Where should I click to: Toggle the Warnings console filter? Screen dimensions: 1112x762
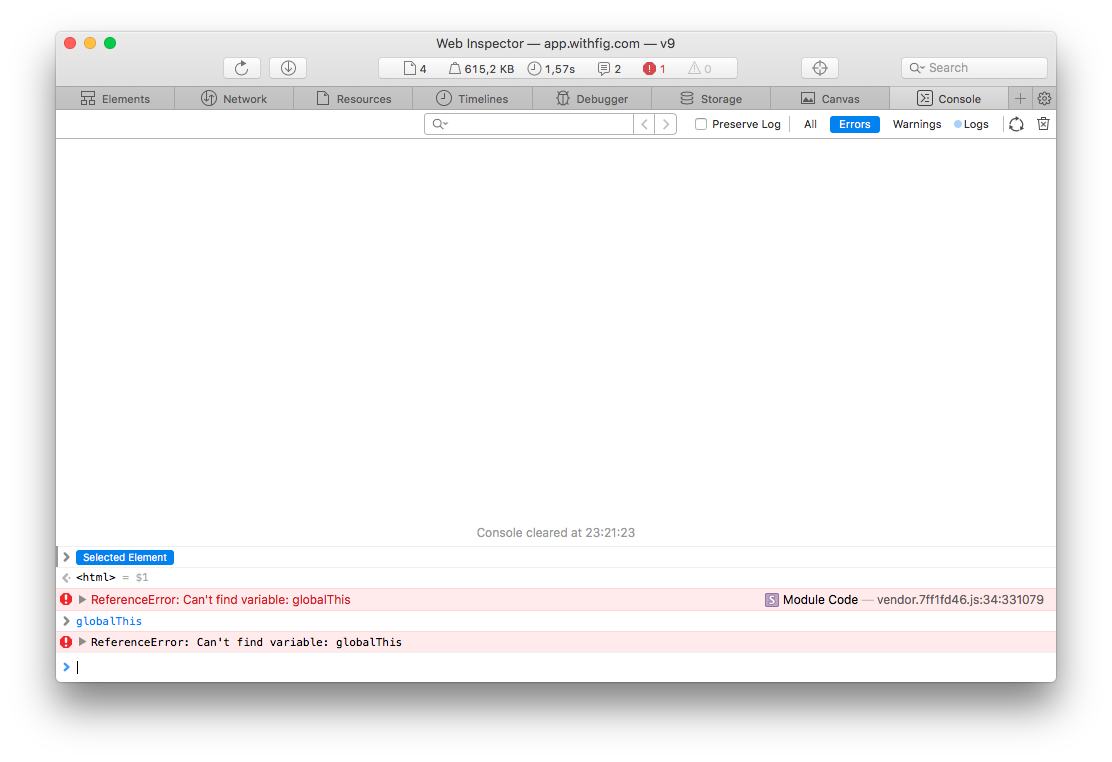click(x=916, y=123)
